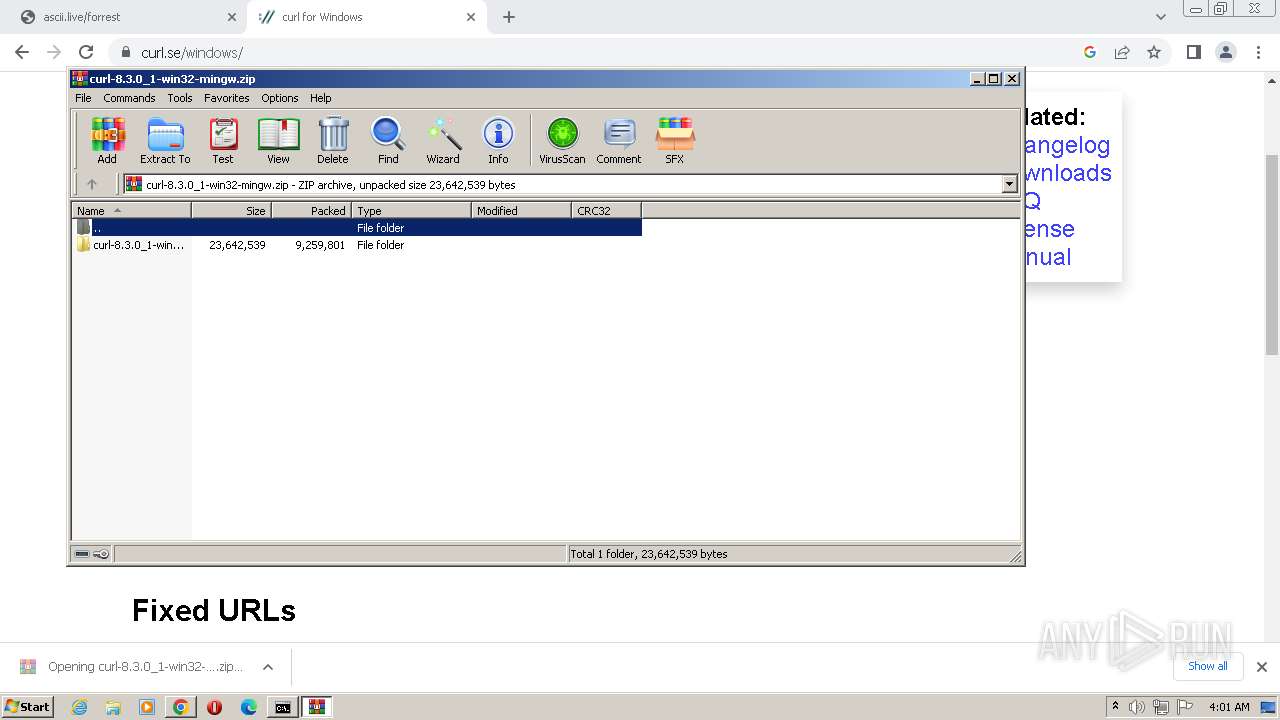Open the Chrome profile avatar
Image resolution: width=1280 pixels, height=720 pixels.
(x=1225, y=52)
